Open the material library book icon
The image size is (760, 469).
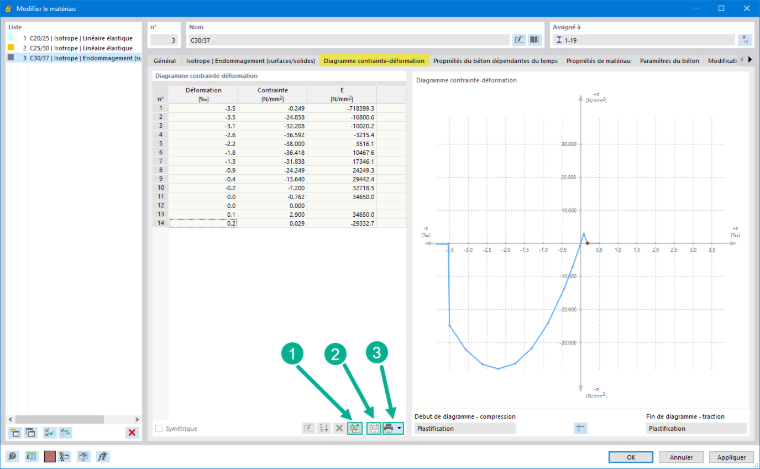[x=534, y=40]
